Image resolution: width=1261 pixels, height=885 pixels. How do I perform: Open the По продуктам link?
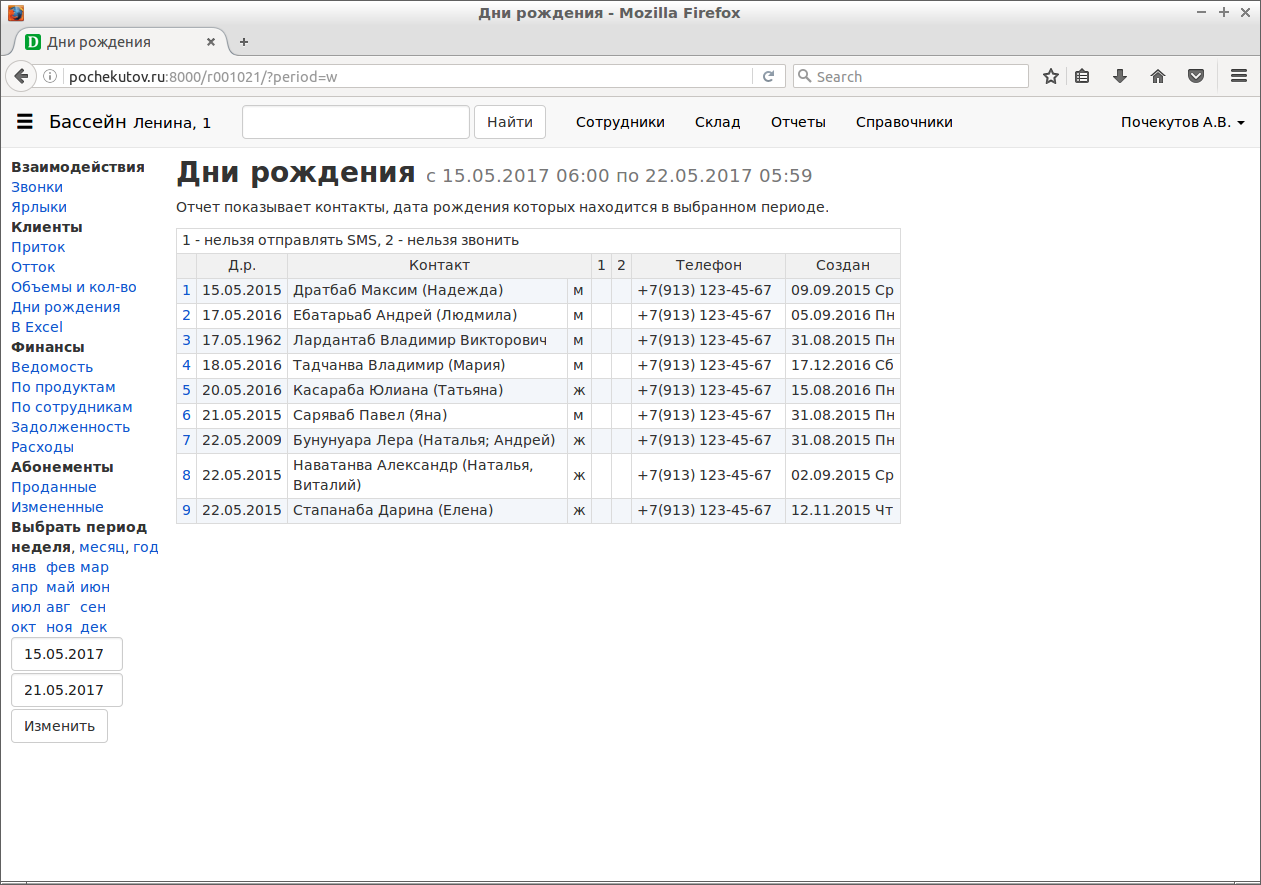point(63,387)
